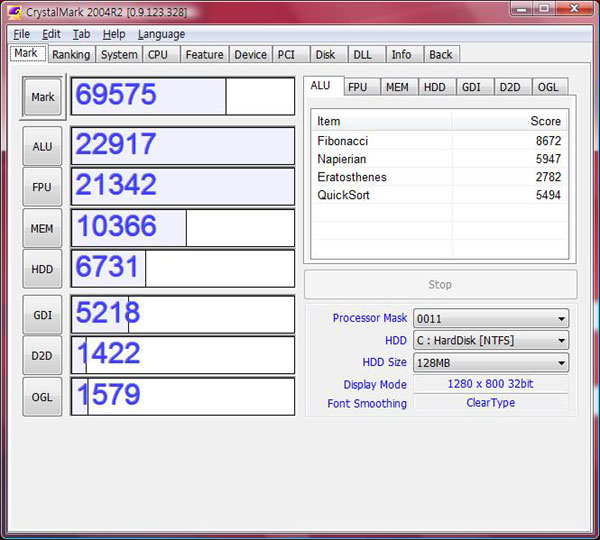Run the ALU benchmark button
This screenshot has width=600, height=540.
click(x=42, y=146)
